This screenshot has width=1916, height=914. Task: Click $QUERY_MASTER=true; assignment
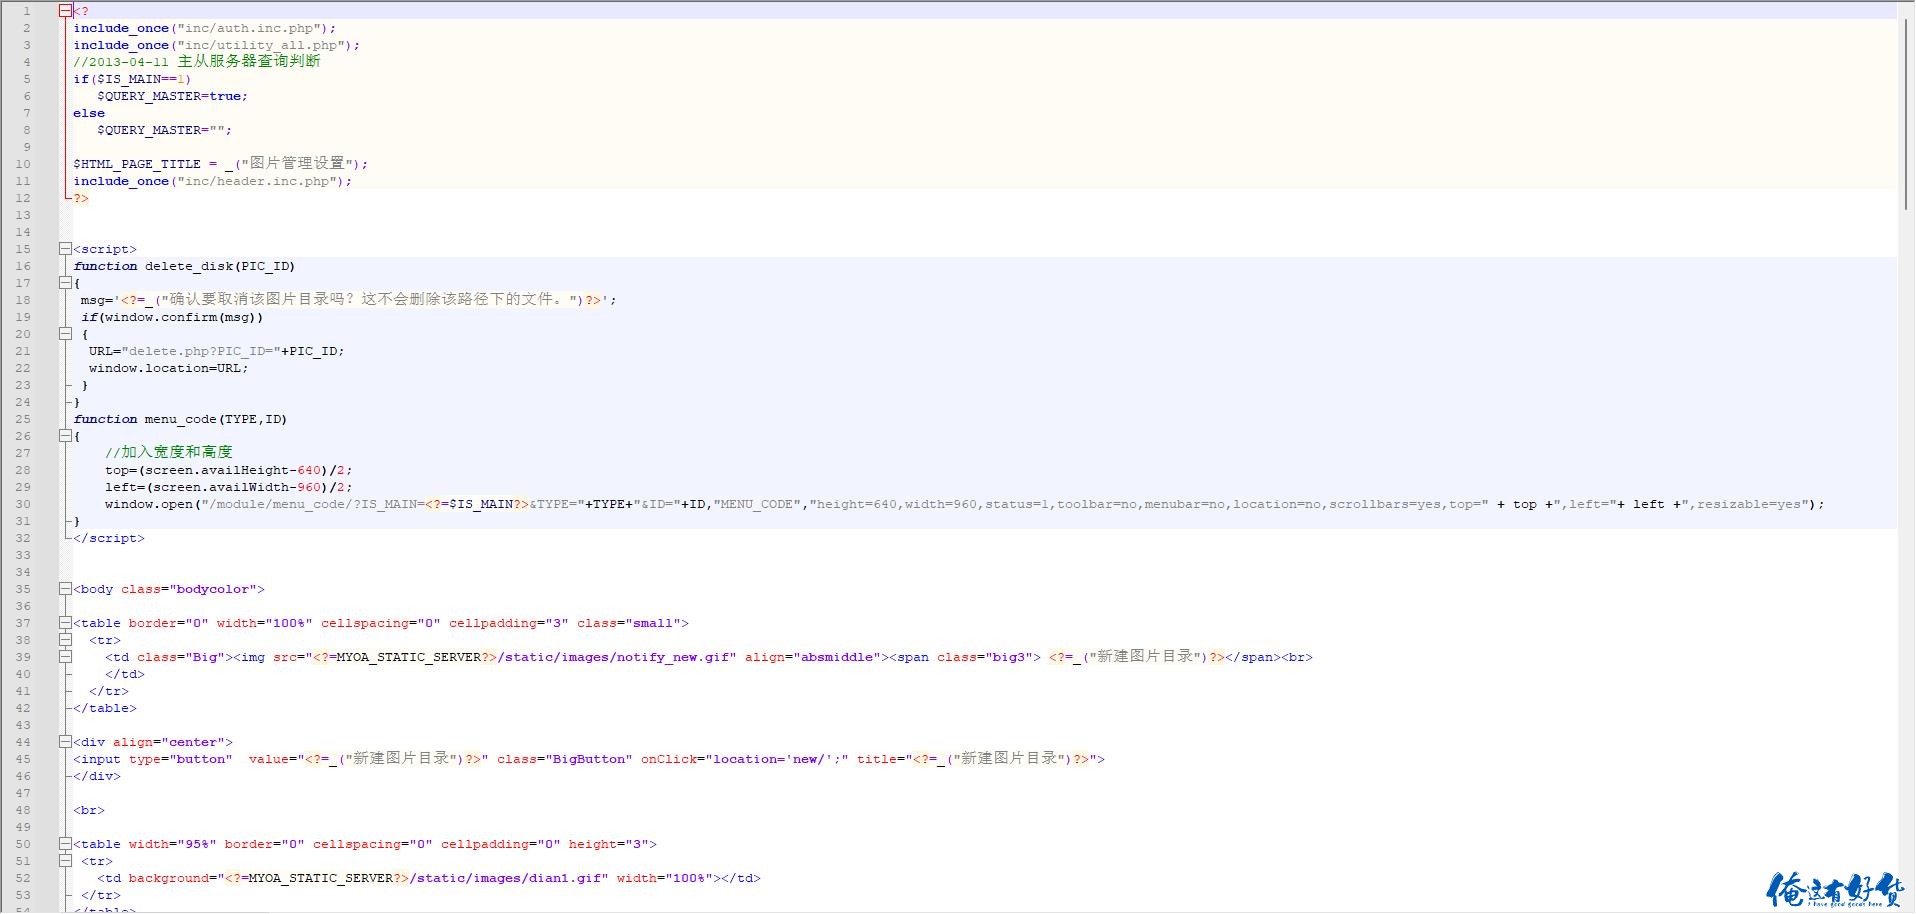point(172,96)
